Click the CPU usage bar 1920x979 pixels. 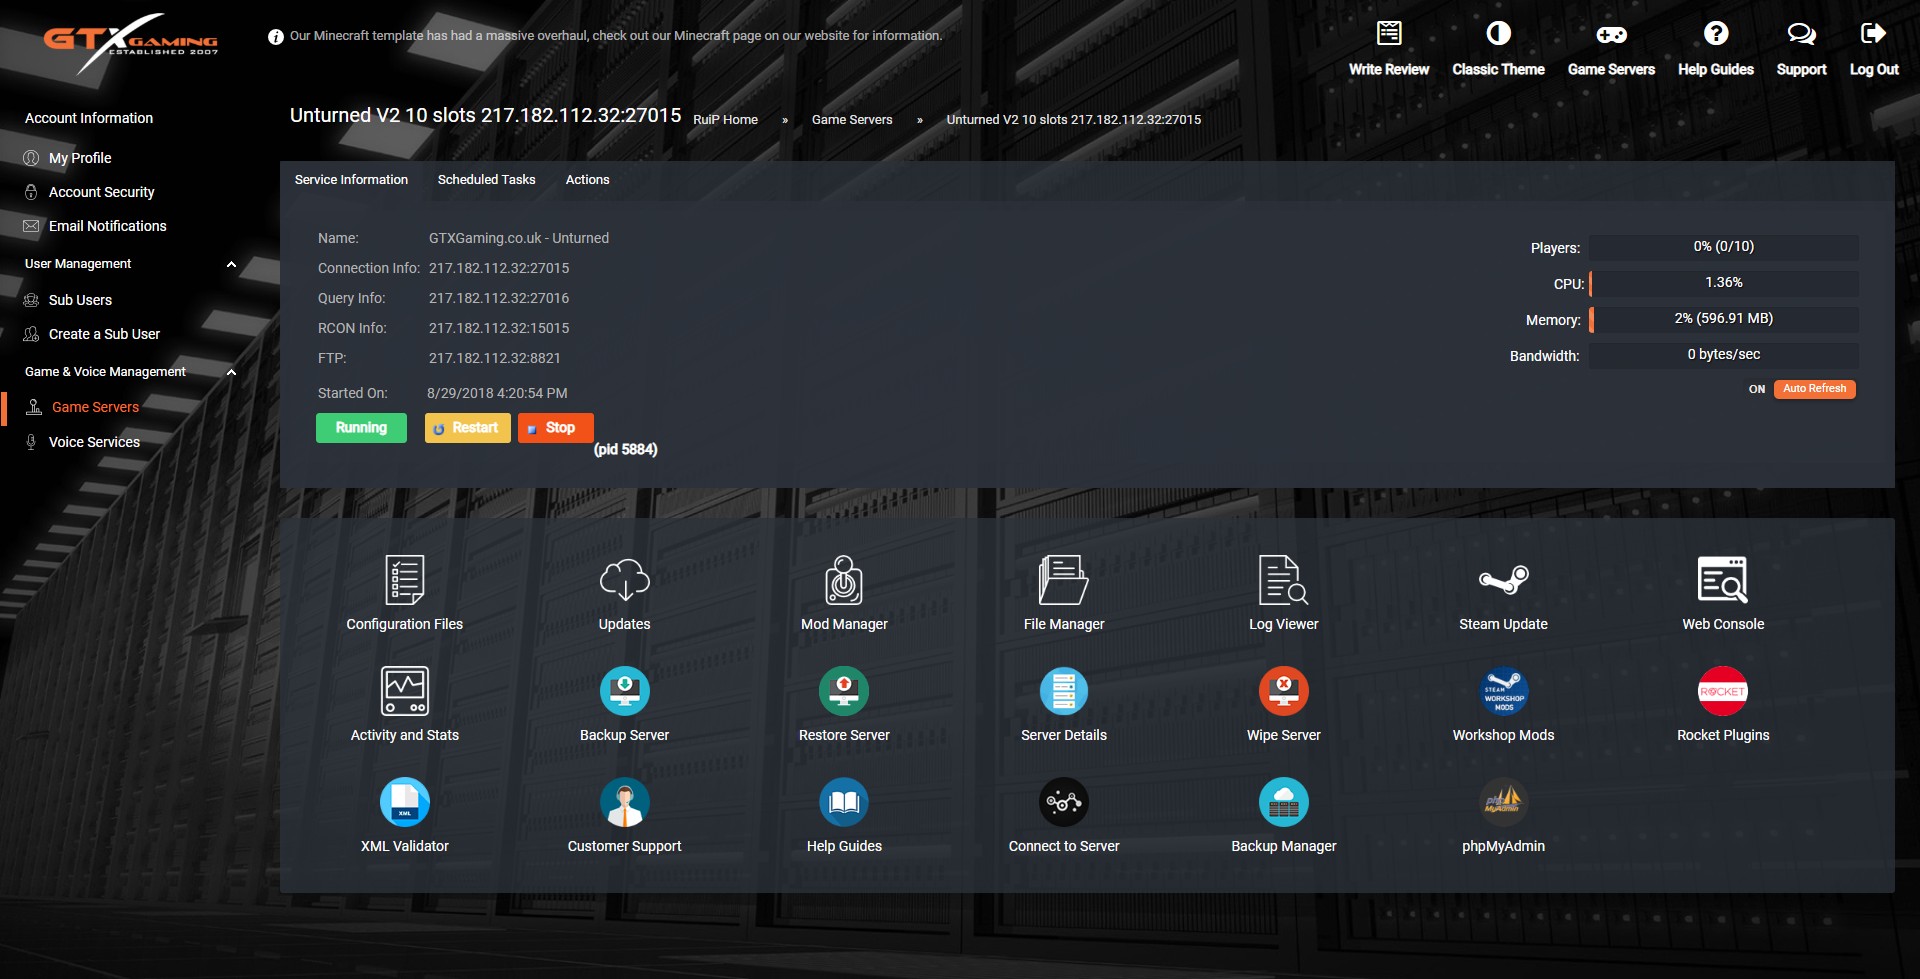(x=1723, y=283)
